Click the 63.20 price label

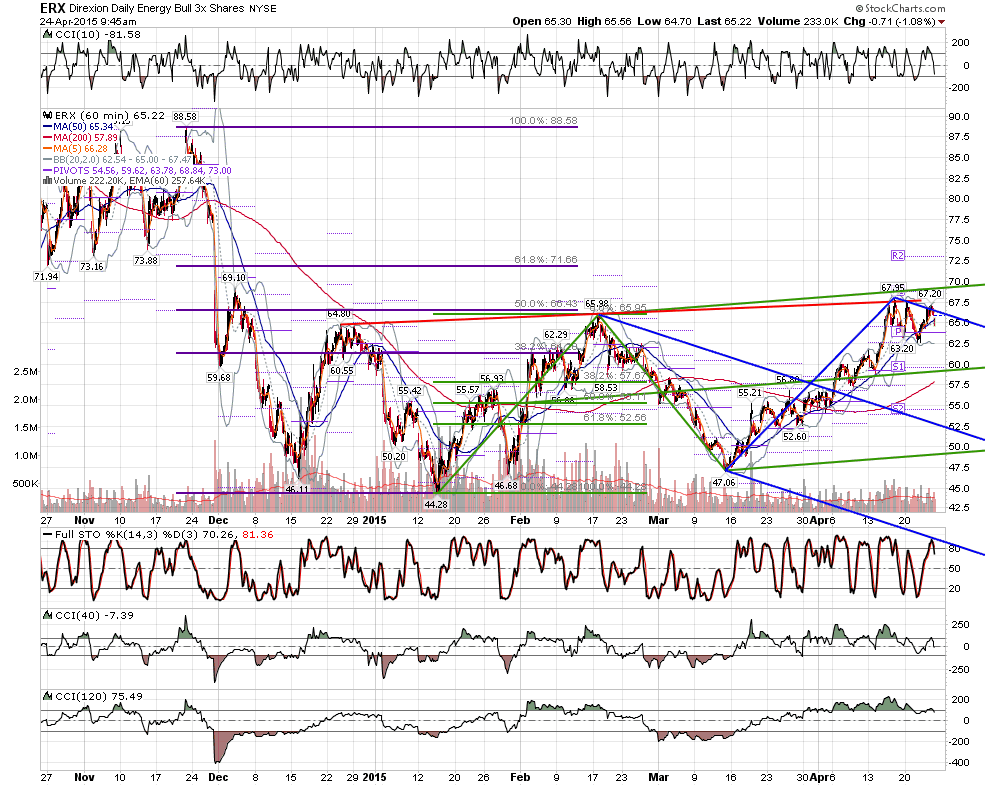pyautogui.click(x=902, y=348)
